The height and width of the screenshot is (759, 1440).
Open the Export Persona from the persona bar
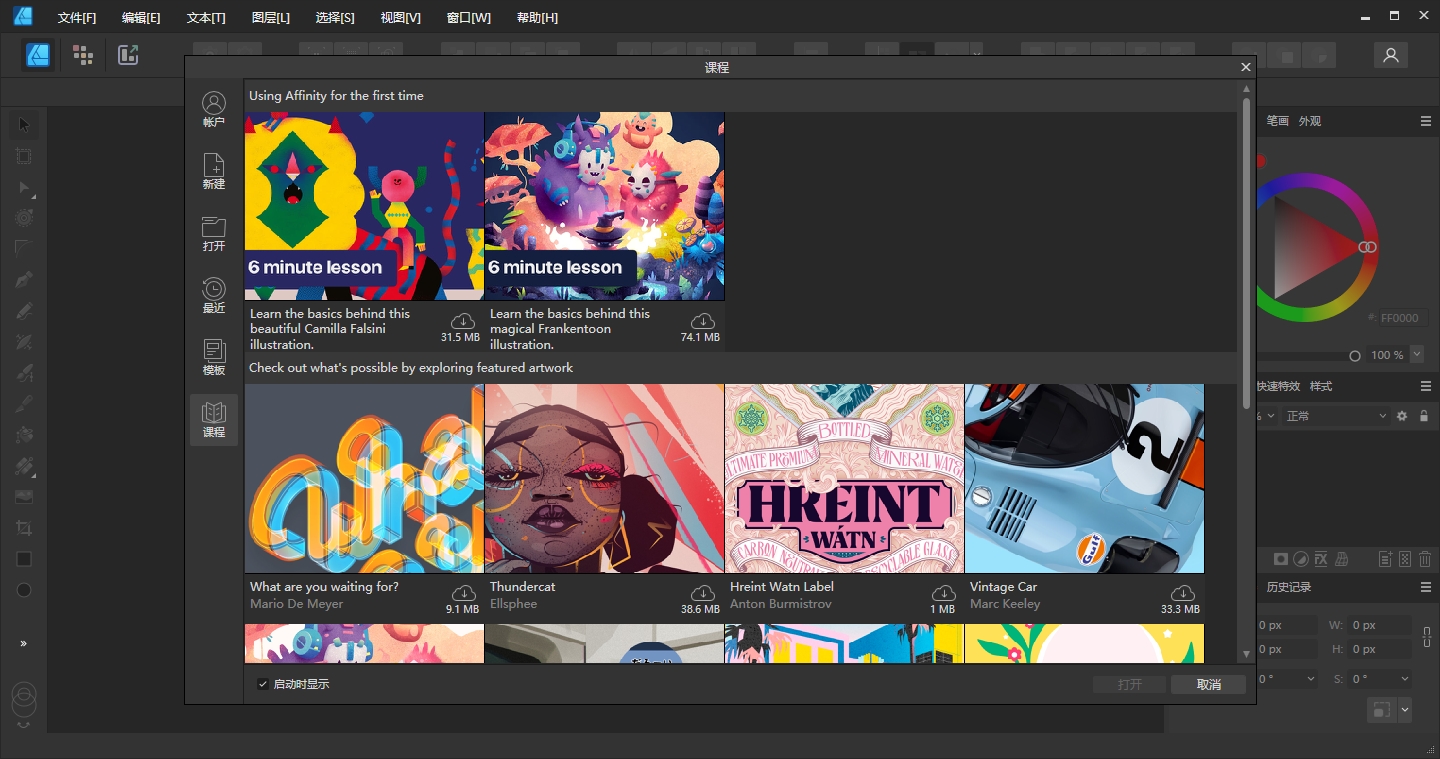tap(128, 55)
